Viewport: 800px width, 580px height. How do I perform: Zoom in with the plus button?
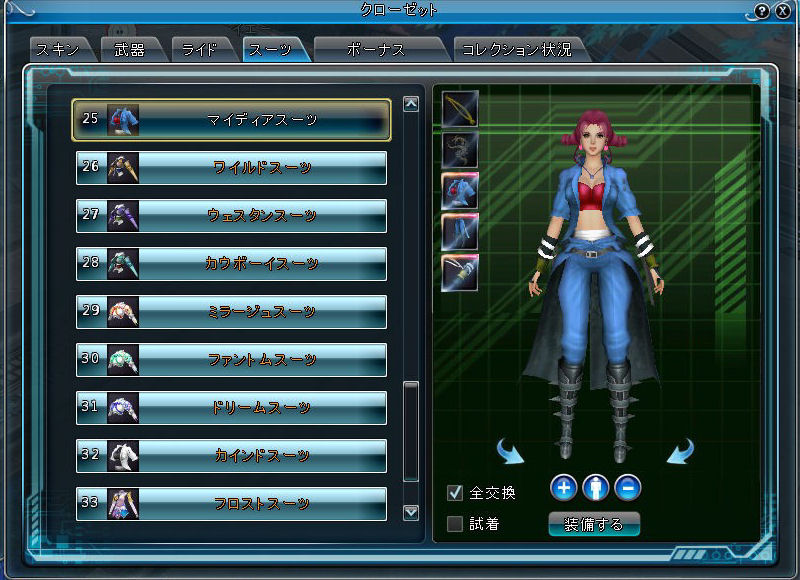564,488
